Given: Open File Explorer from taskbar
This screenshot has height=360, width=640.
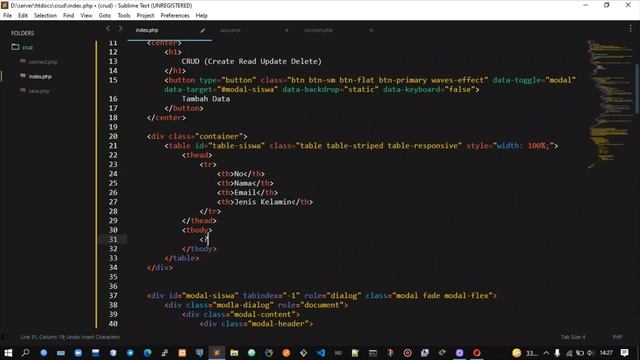Looking at the screenshot, I should tap(234, 353).
